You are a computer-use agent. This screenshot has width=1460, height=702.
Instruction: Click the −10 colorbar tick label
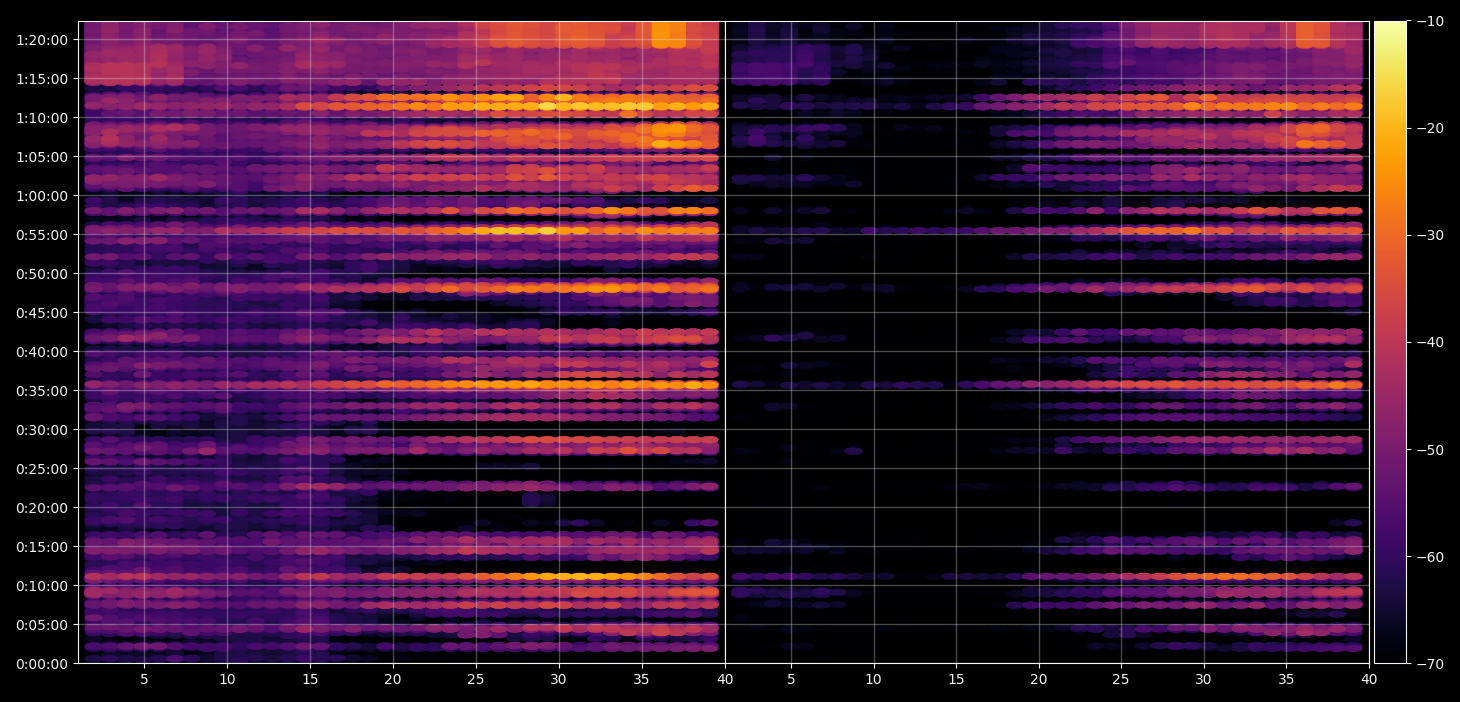1429,21
